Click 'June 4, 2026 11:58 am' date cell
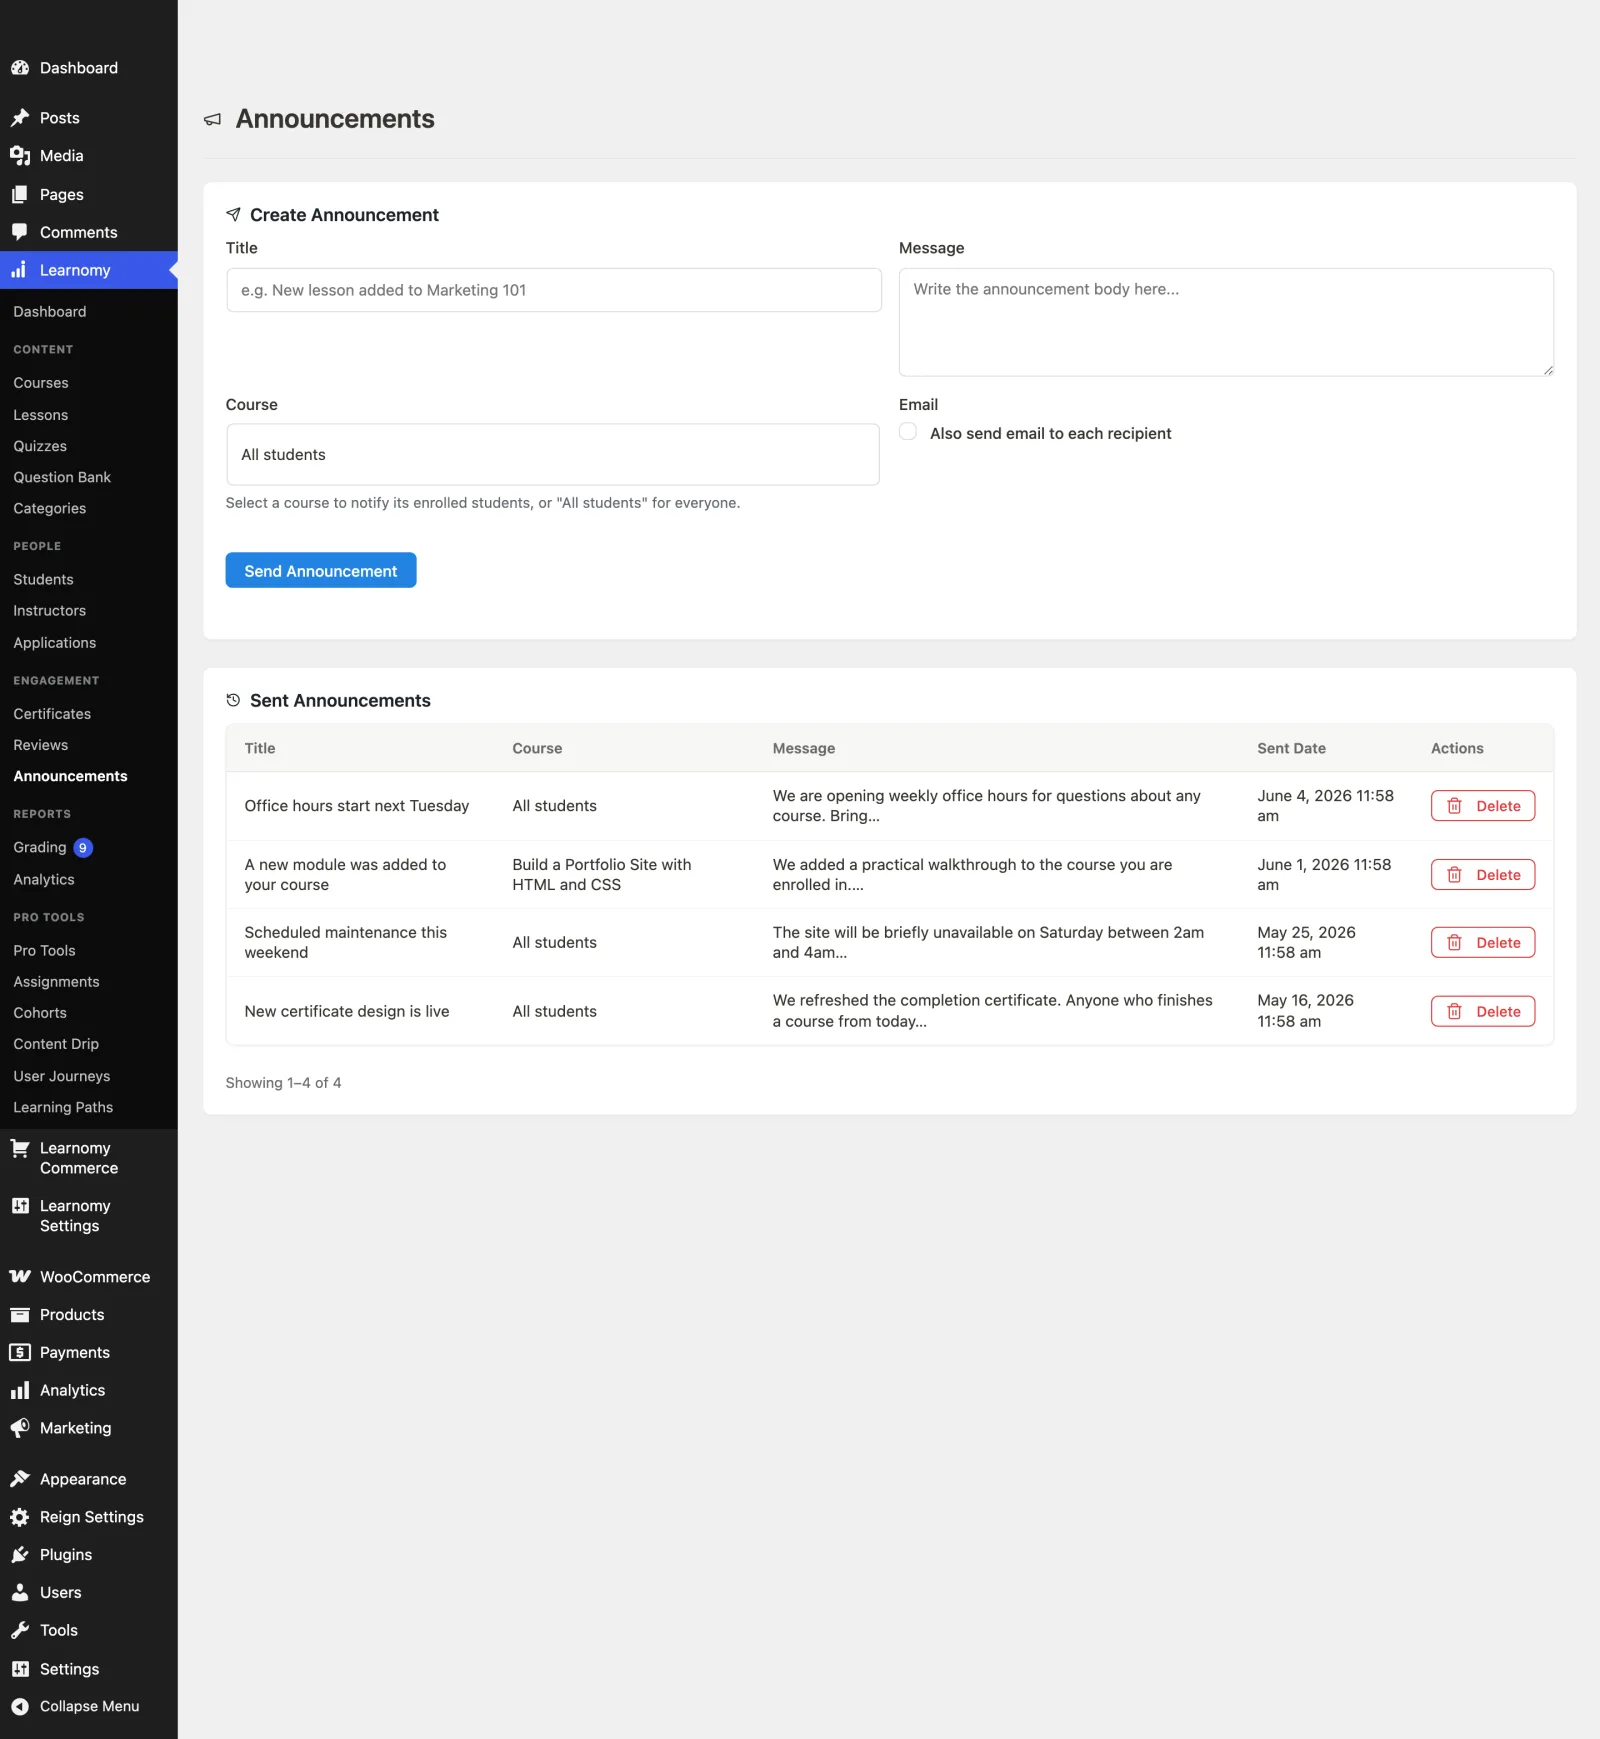1600x1739 pixels. pos(1325,806)
